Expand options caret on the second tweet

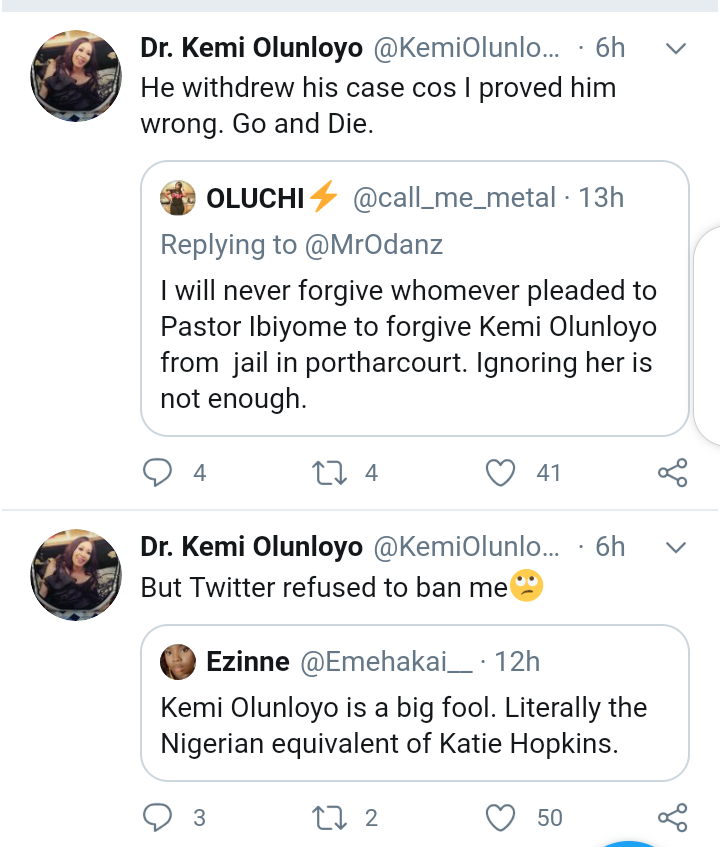point(676,547)
